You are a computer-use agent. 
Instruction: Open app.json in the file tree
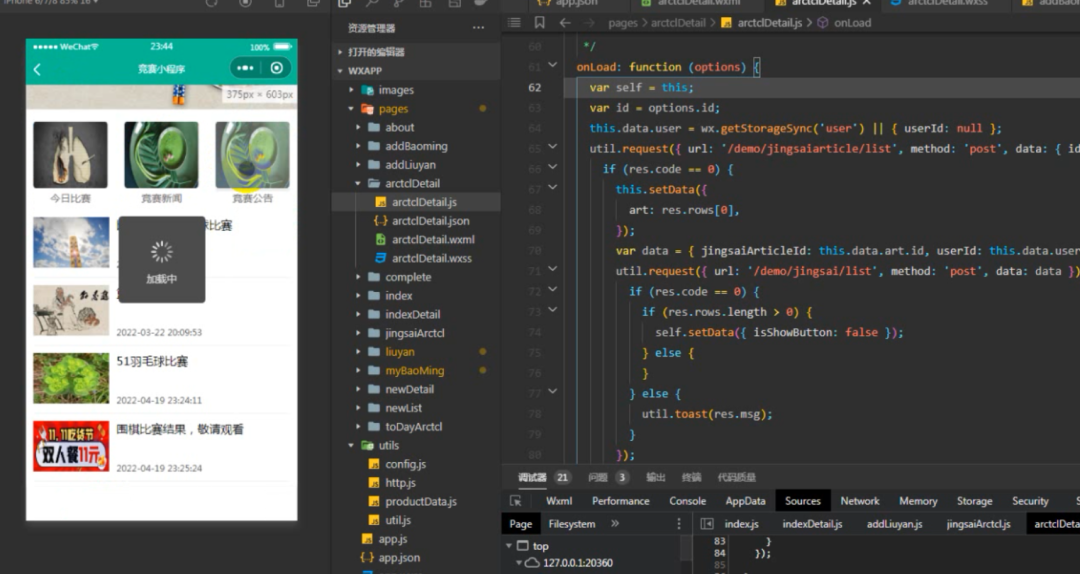[x=399, y=557]
